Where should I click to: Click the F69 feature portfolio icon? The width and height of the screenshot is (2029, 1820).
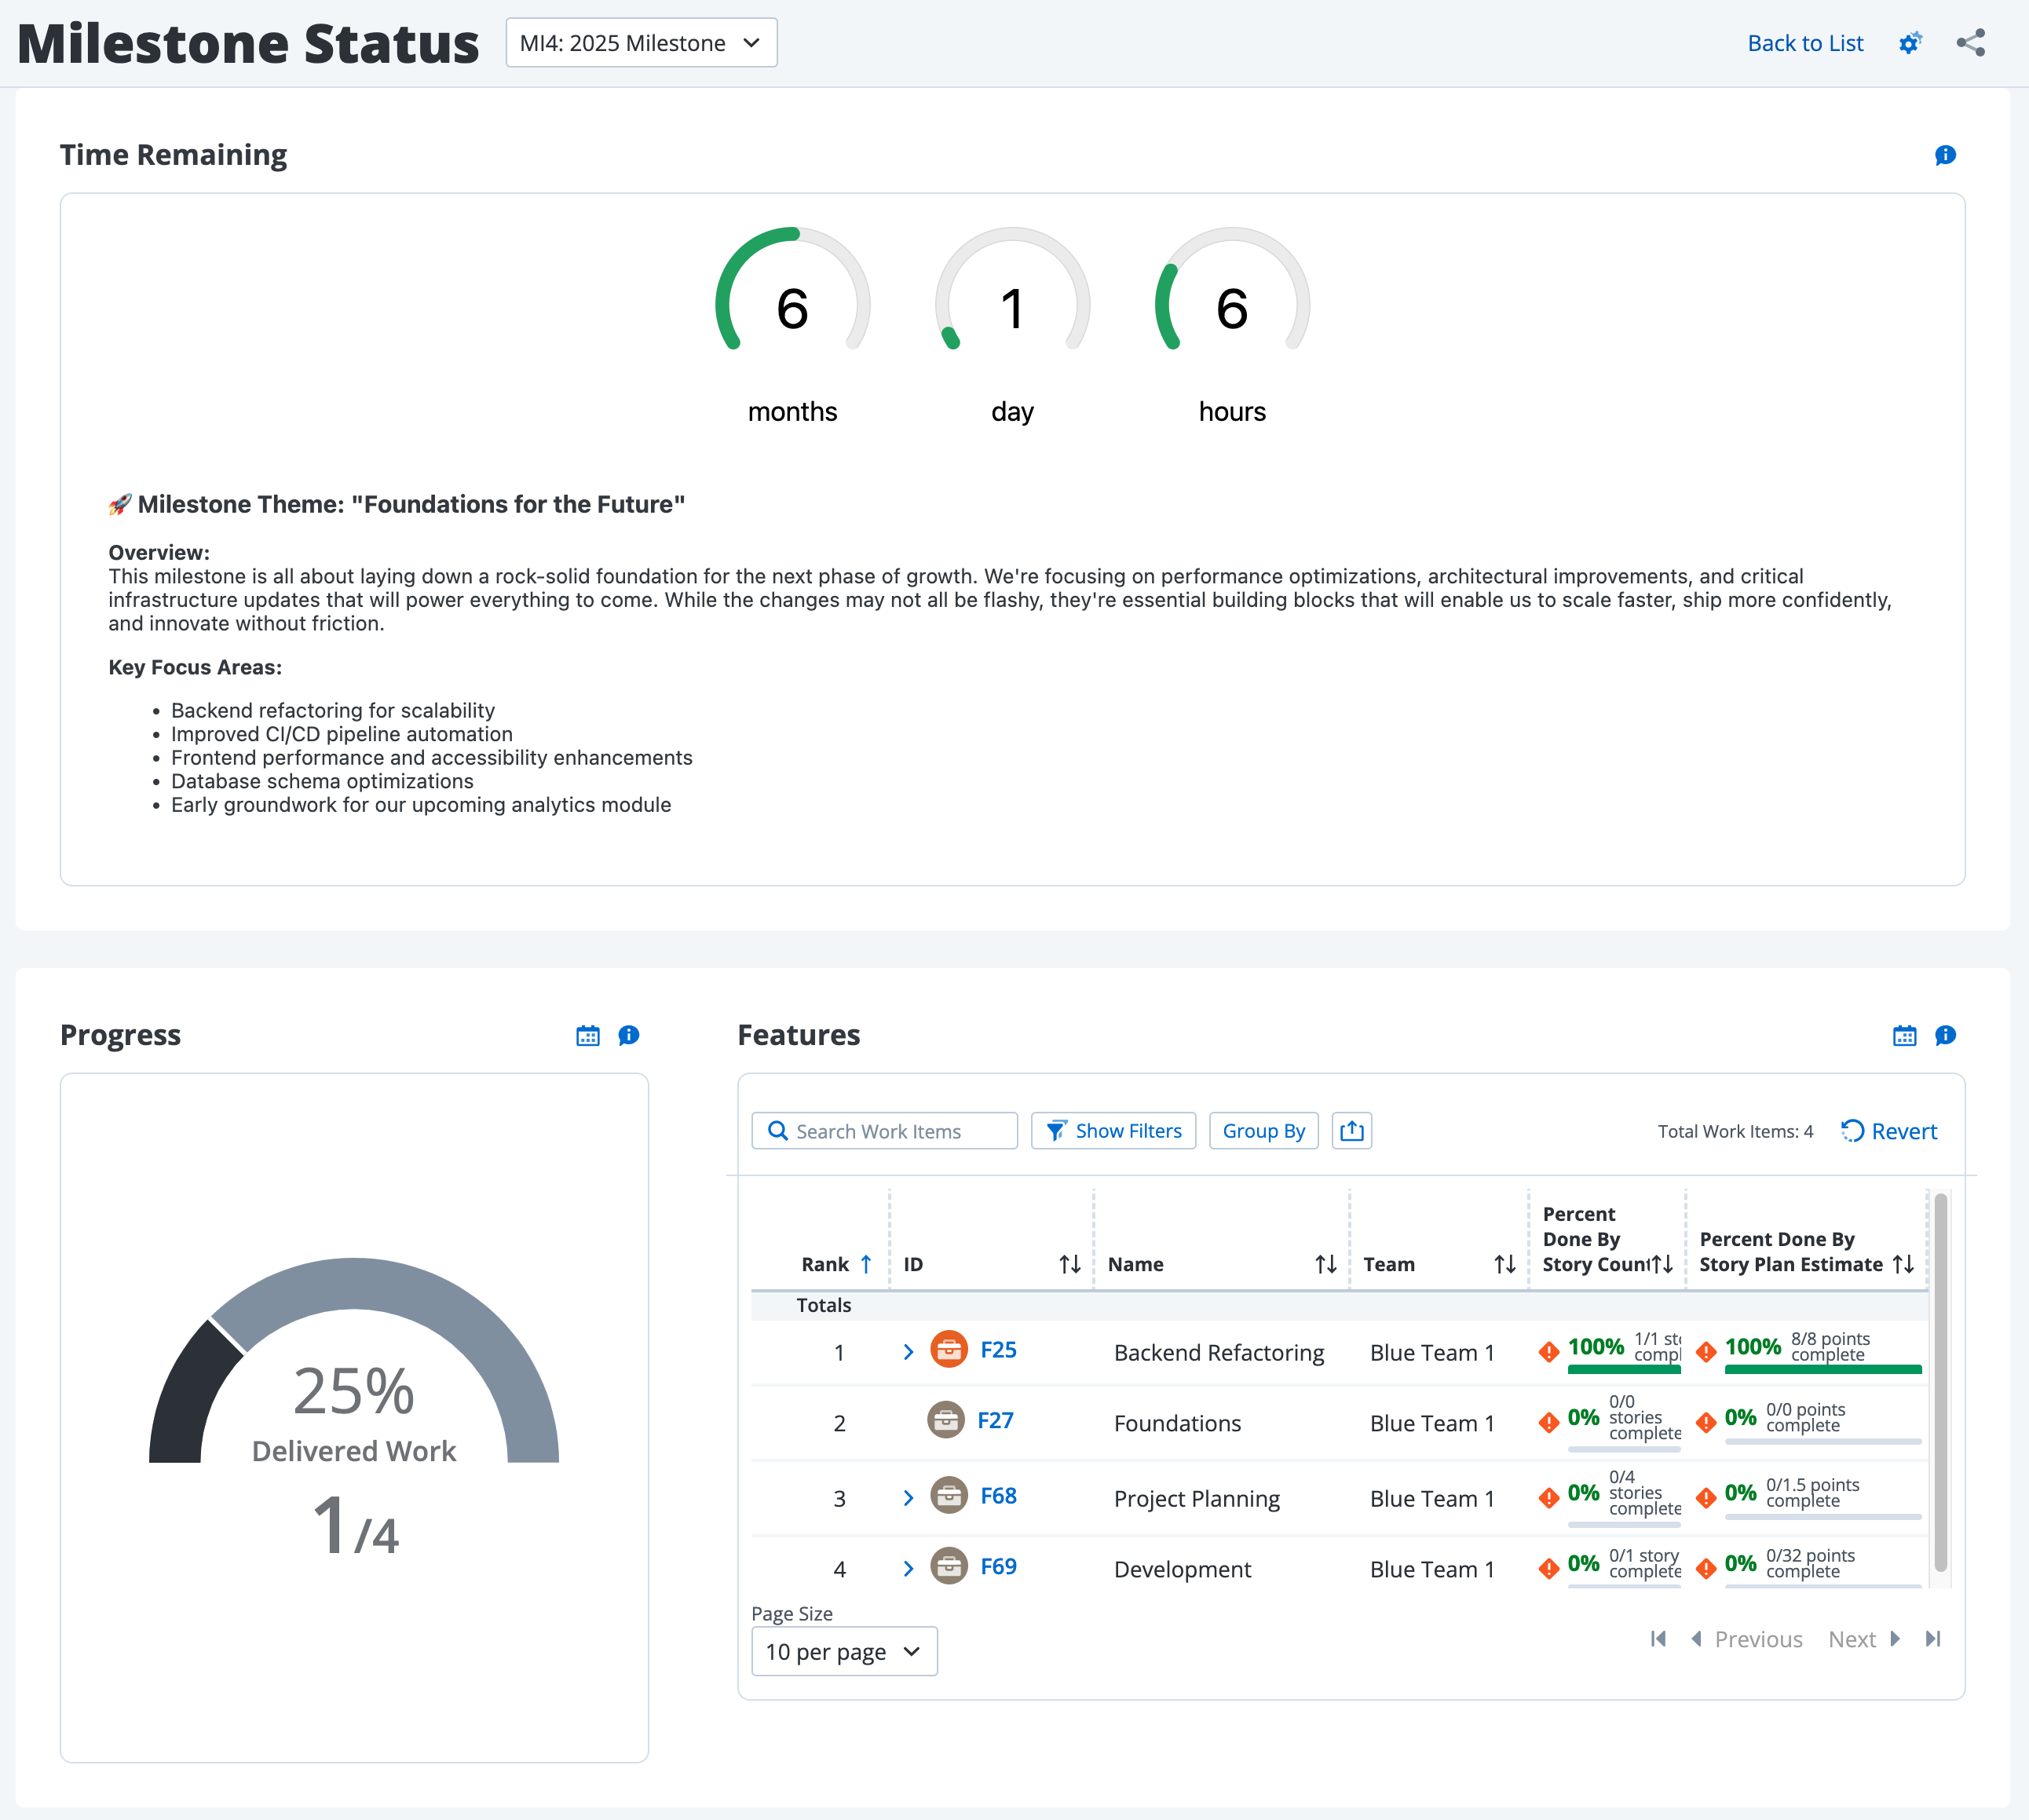(948, 1566)
